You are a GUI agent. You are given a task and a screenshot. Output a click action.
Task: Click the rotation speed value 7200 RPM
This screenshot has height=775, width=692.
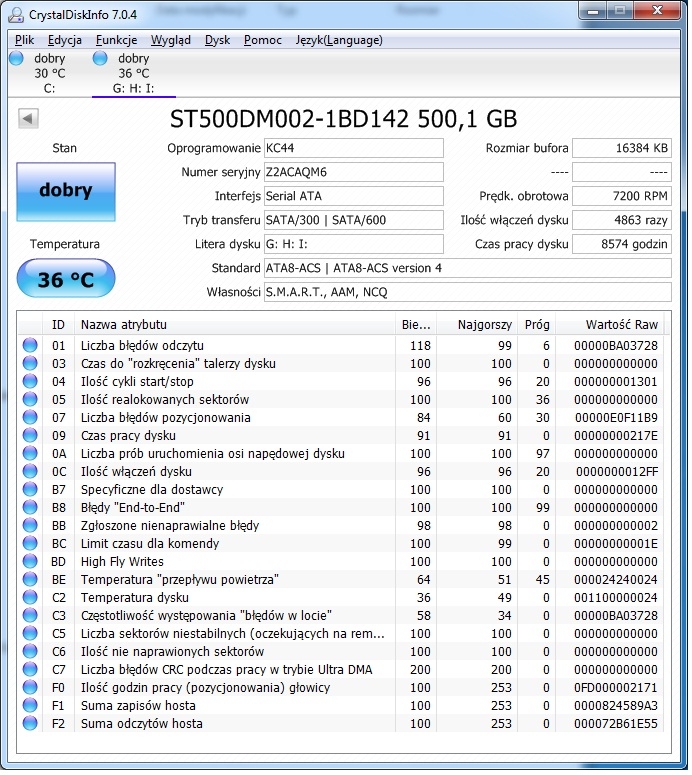(x=622, y=196)
